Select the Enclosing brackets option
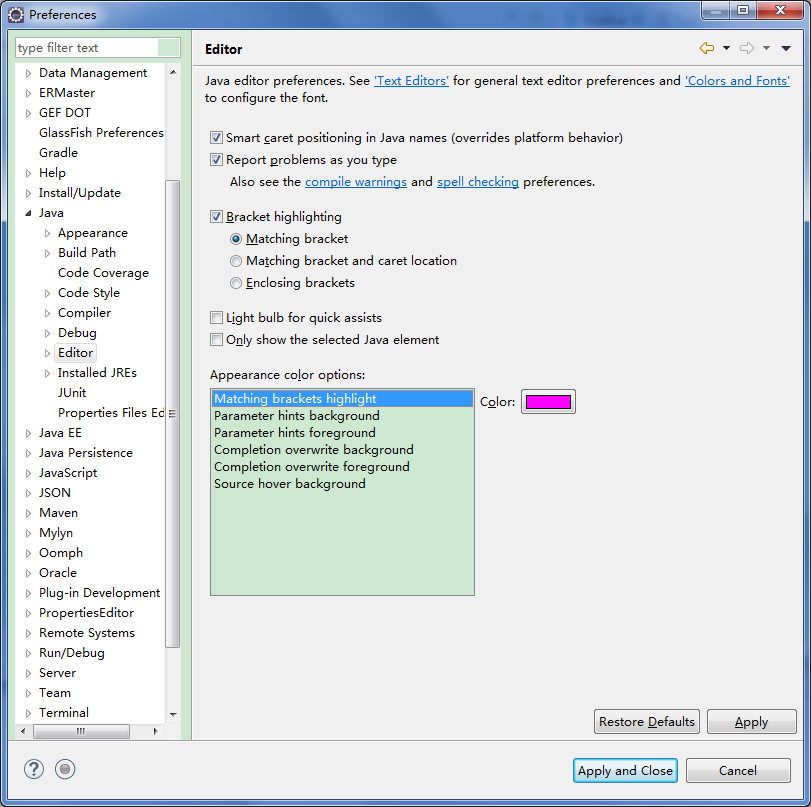 [236, 283]
